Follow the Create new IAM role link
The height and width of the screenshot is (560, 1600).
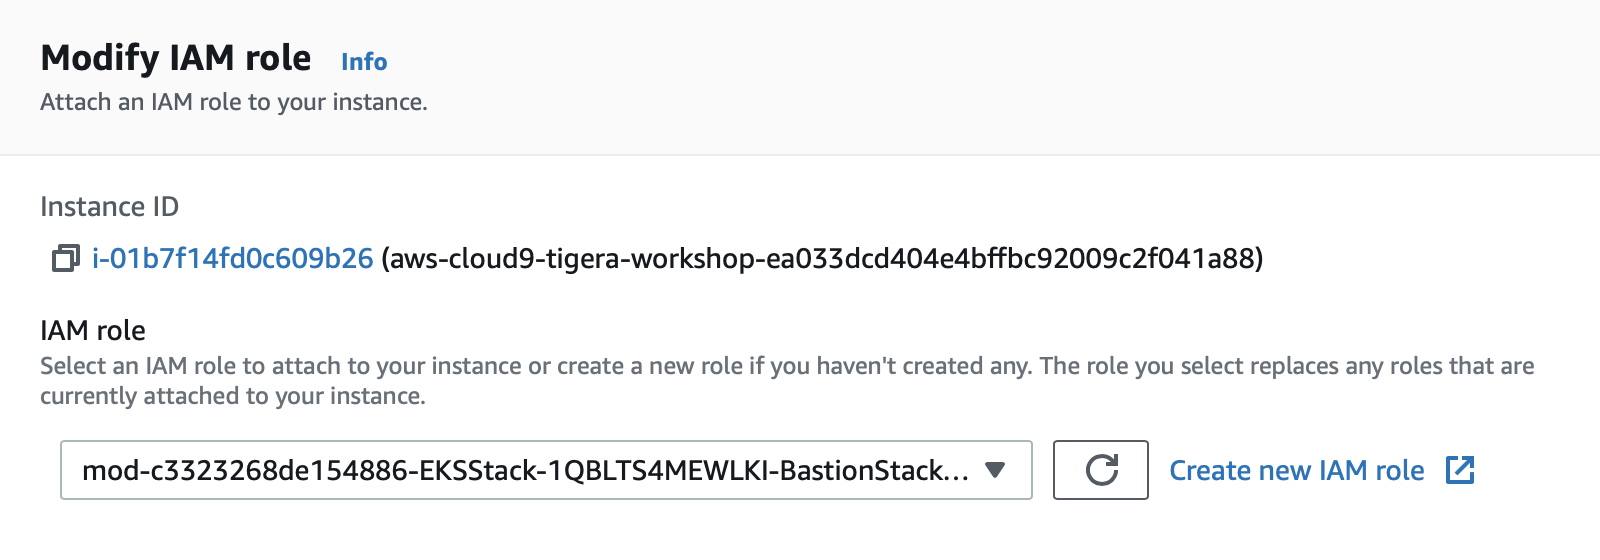(1297, 470)
